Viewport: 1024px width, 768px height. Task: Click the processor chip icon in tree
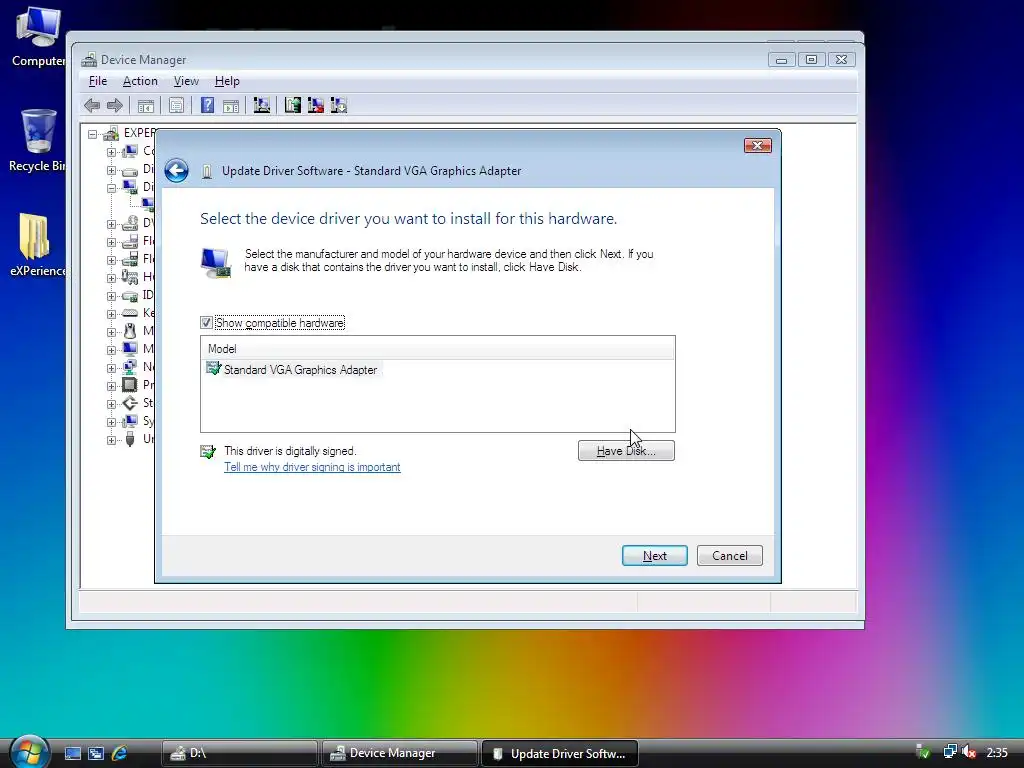130,385
